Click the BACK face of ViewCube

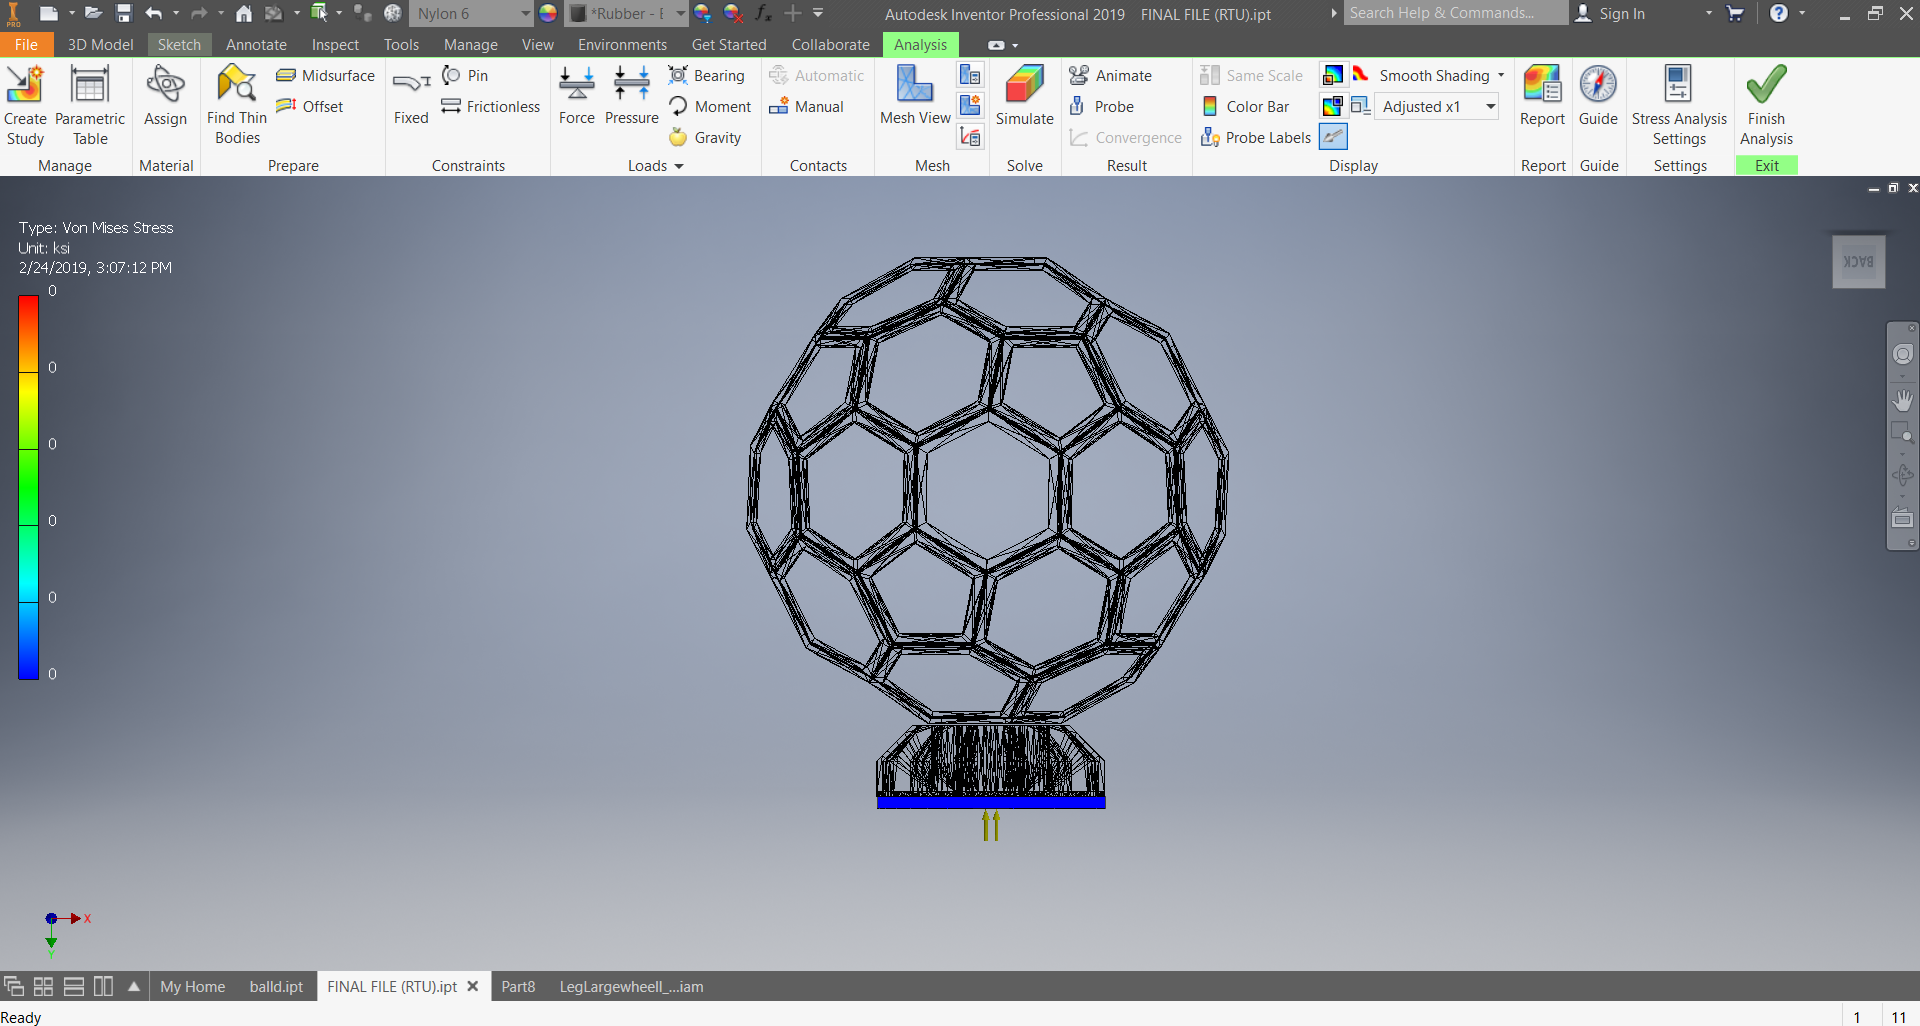pos(1858,262)
